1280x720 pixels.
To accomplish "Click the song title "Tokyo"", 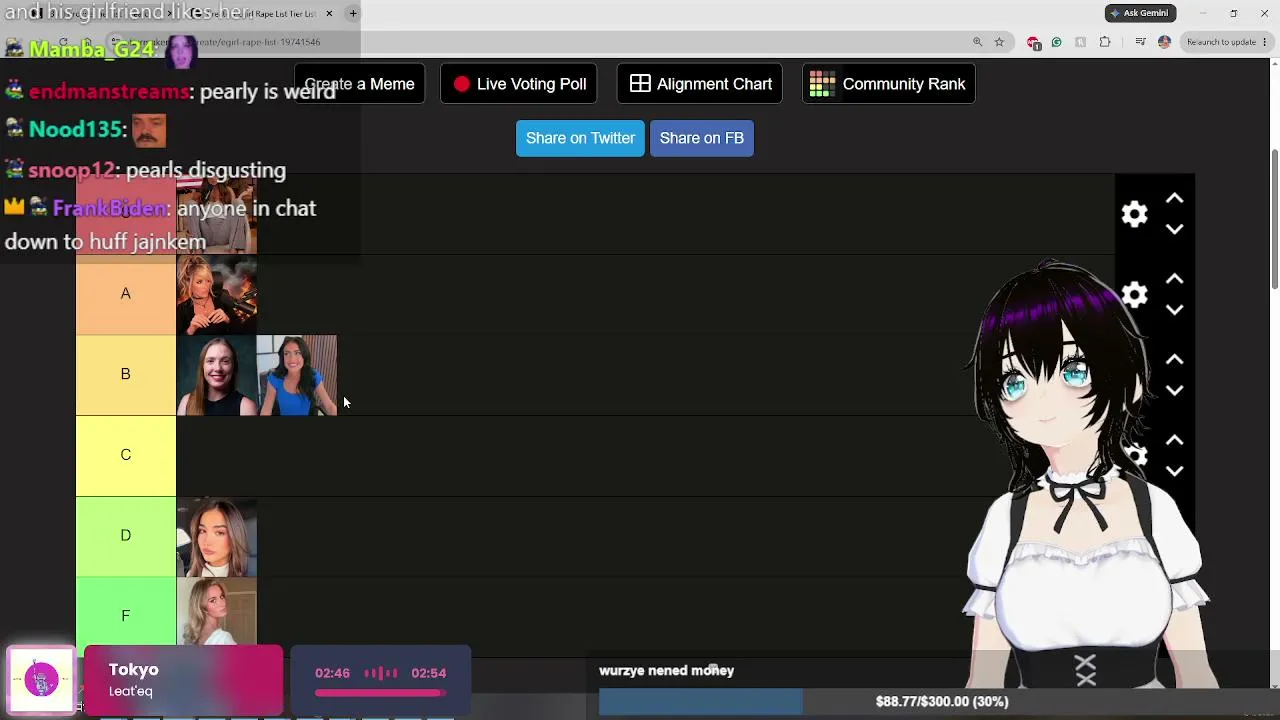I will (134, 670).
